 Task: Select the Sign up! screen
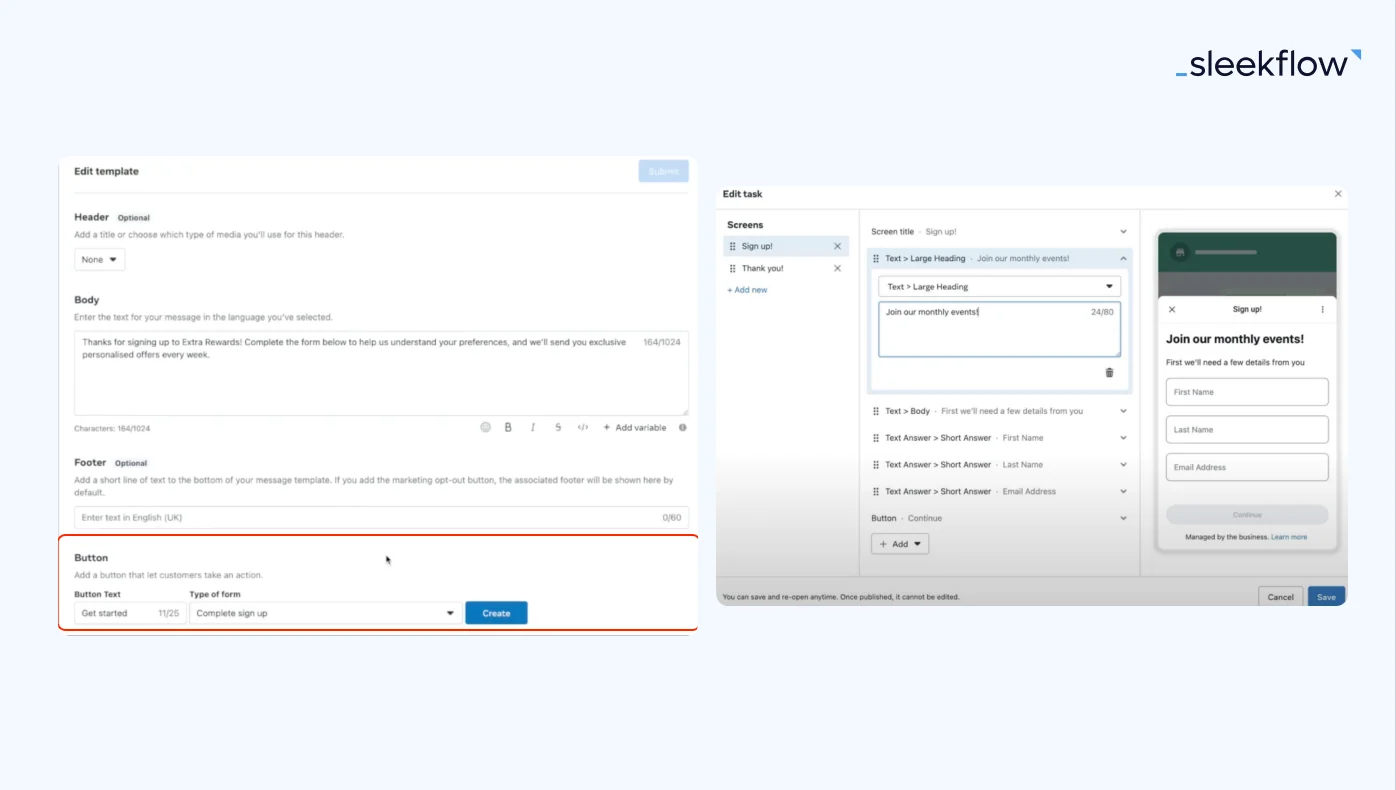click(x=786, y=246)
